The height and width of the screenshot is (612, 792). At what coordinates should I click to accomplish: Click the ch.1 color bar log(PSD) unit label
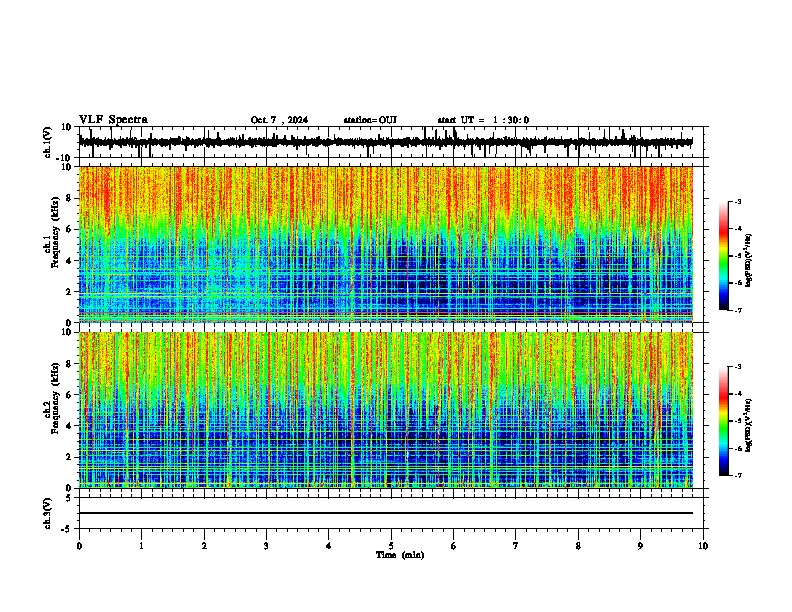click(749, 260)
